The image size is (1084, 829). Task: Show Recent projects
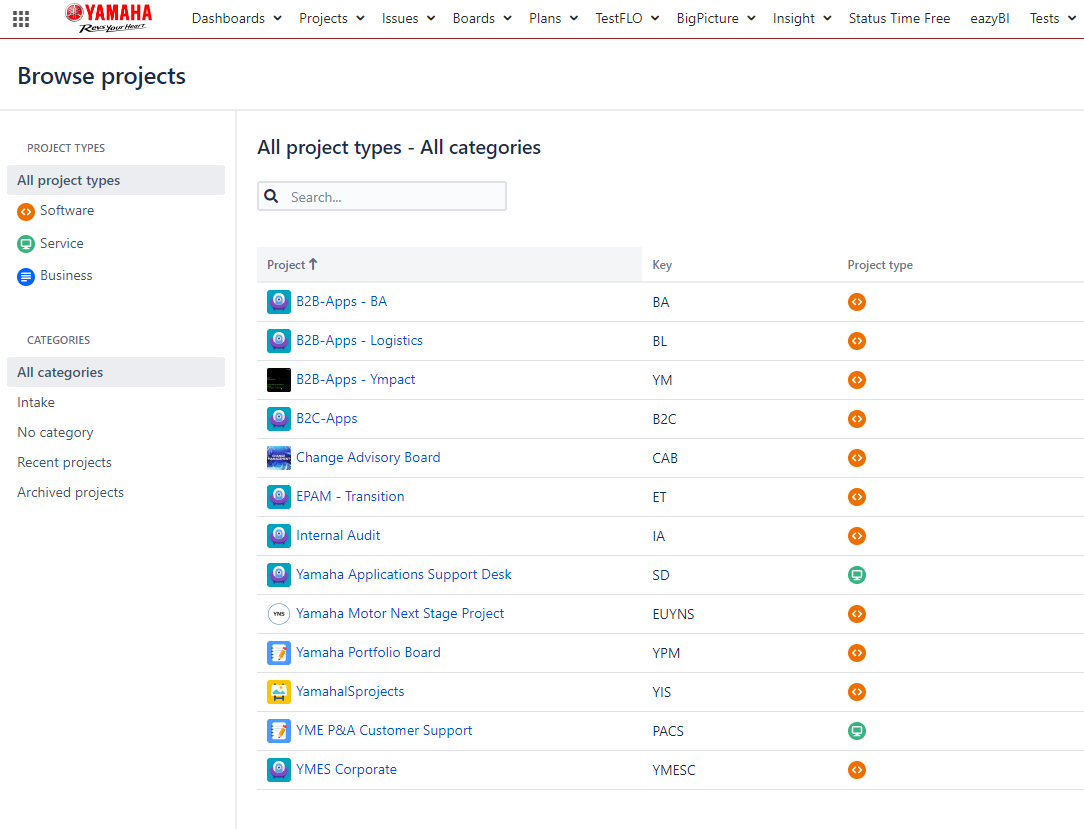[x=64, y=463]
